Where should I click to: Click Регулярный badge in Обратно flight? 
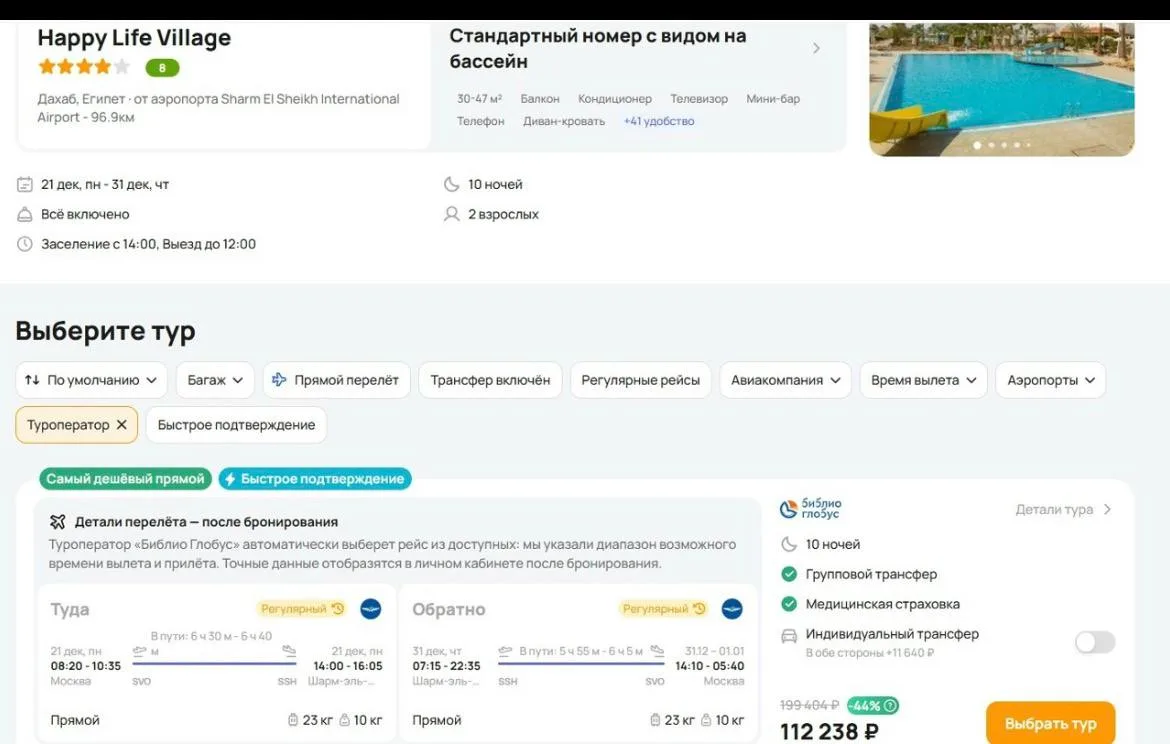(x=664, y=609)
